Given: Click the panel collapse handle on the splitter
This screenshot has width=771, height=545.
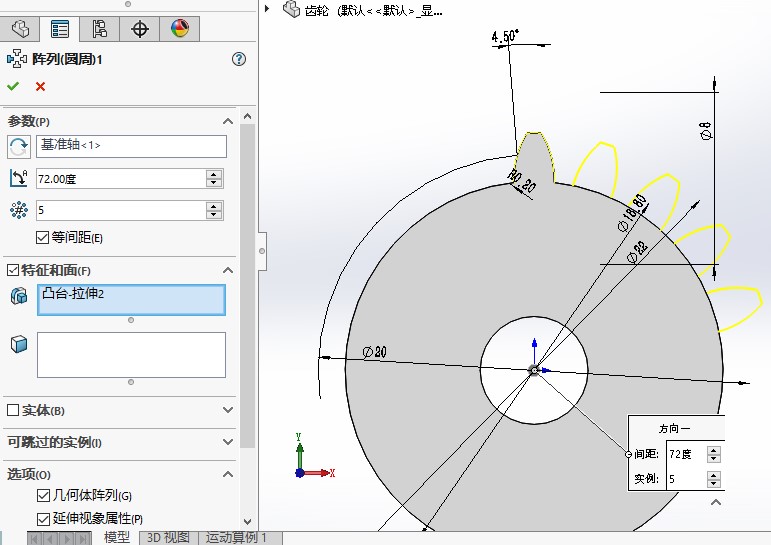Looking at the screenshot, I should pyautogui.click(x=262, y=251).
